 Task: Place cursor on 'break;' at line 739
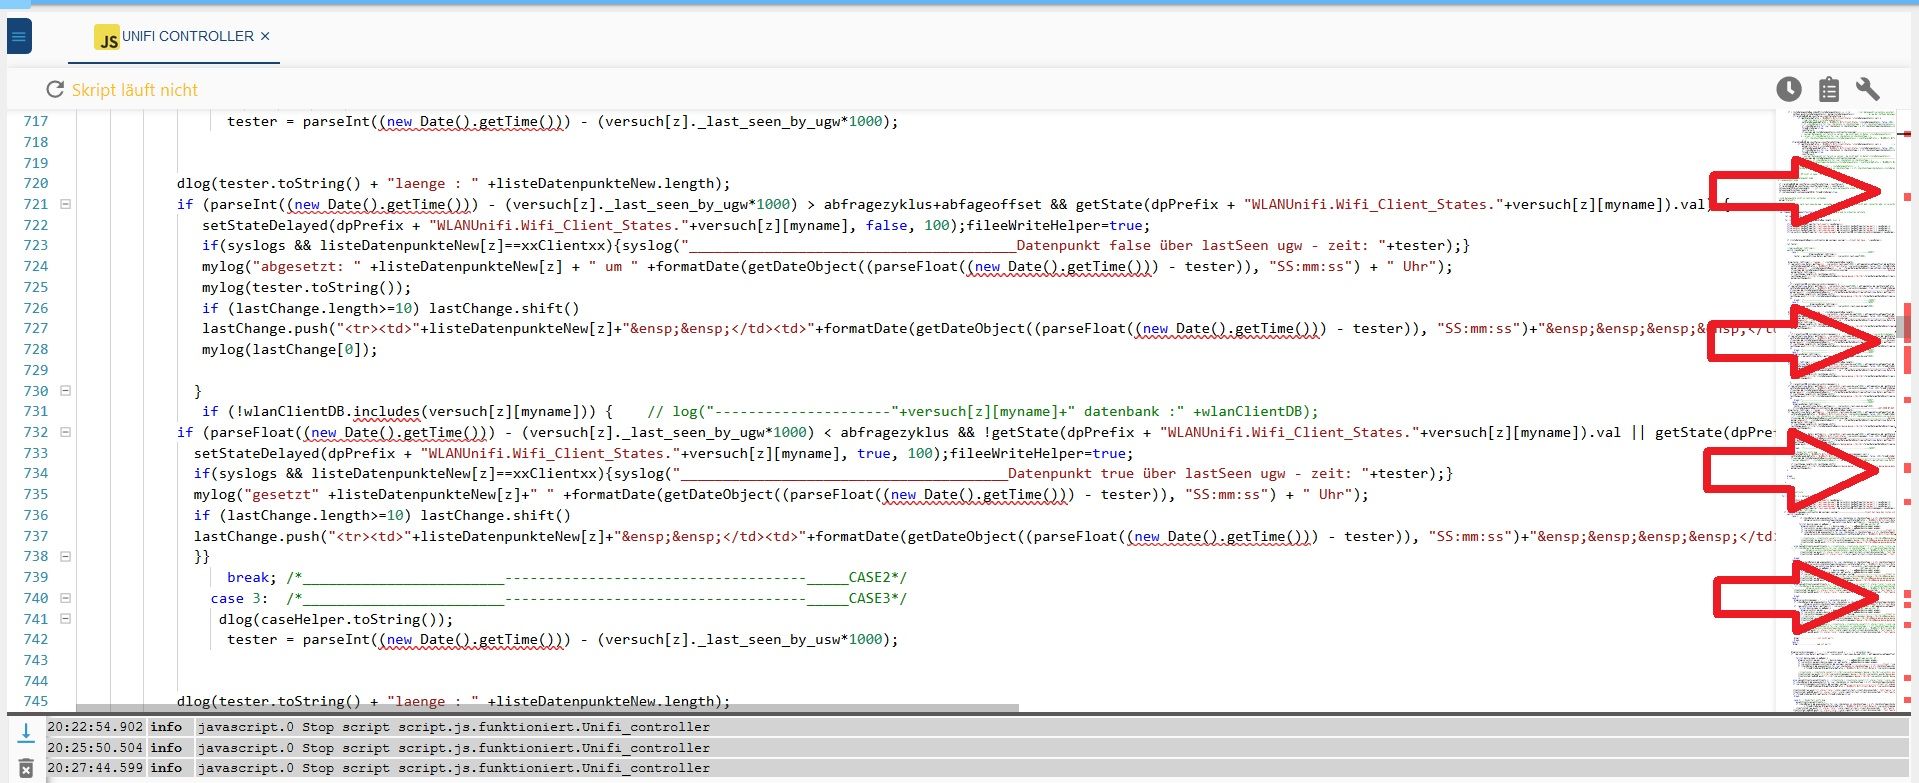tap(252, 577)
